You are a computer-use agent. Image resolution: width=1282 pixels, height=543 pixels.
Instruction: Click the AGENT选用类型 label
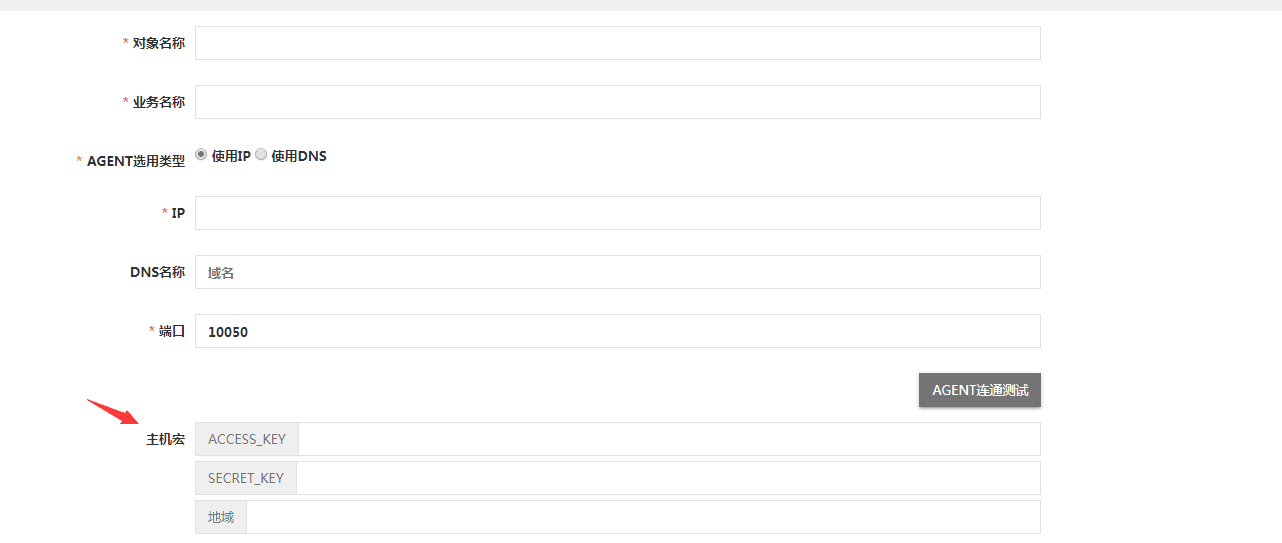[x=136, y=161]
